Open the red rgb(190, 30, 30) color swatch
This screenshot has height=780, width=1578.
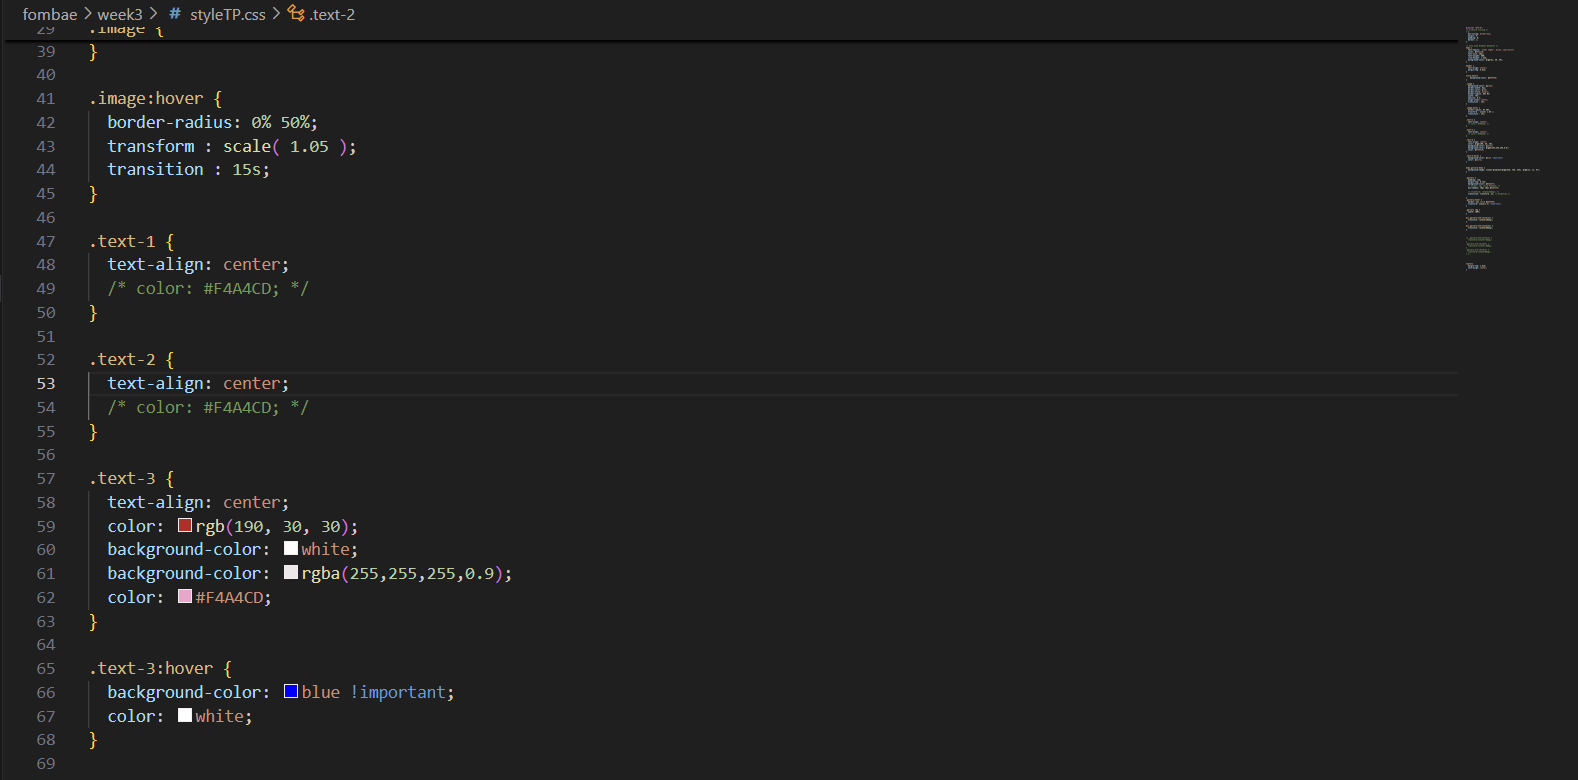(x=185, y=526)
